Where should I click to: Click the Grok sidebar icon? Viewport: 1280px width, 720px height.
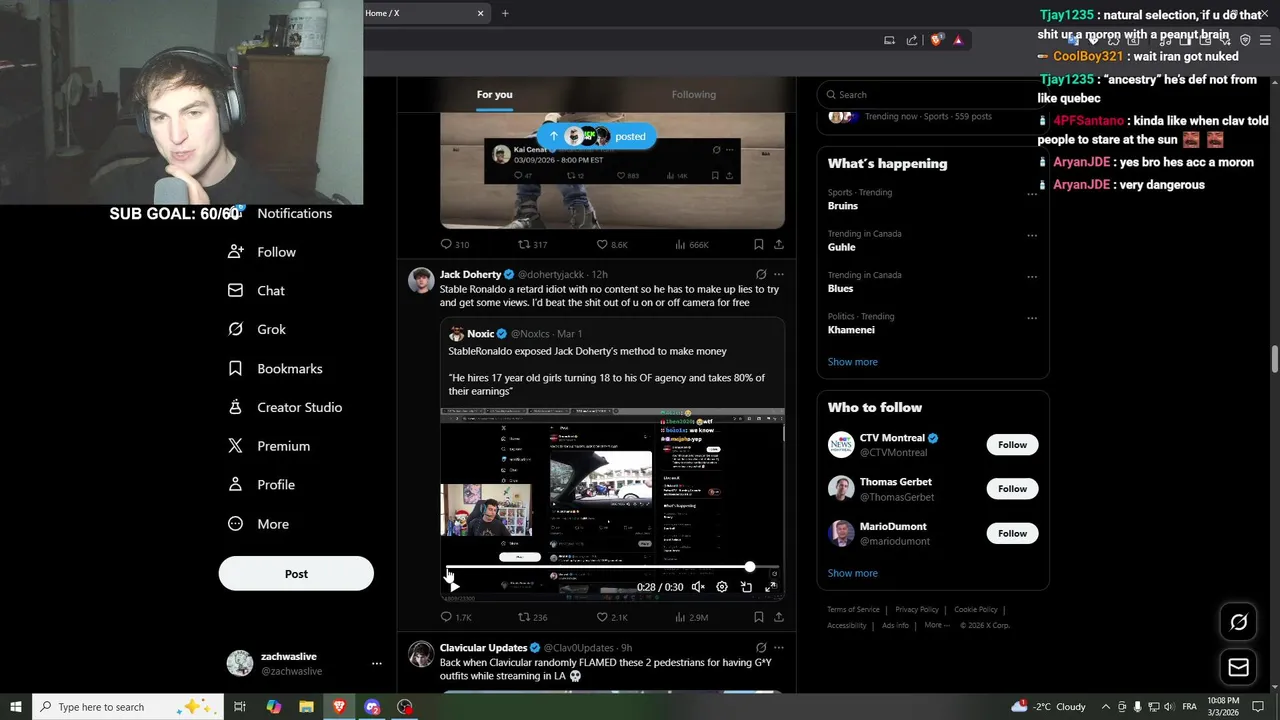coord(235,330)
